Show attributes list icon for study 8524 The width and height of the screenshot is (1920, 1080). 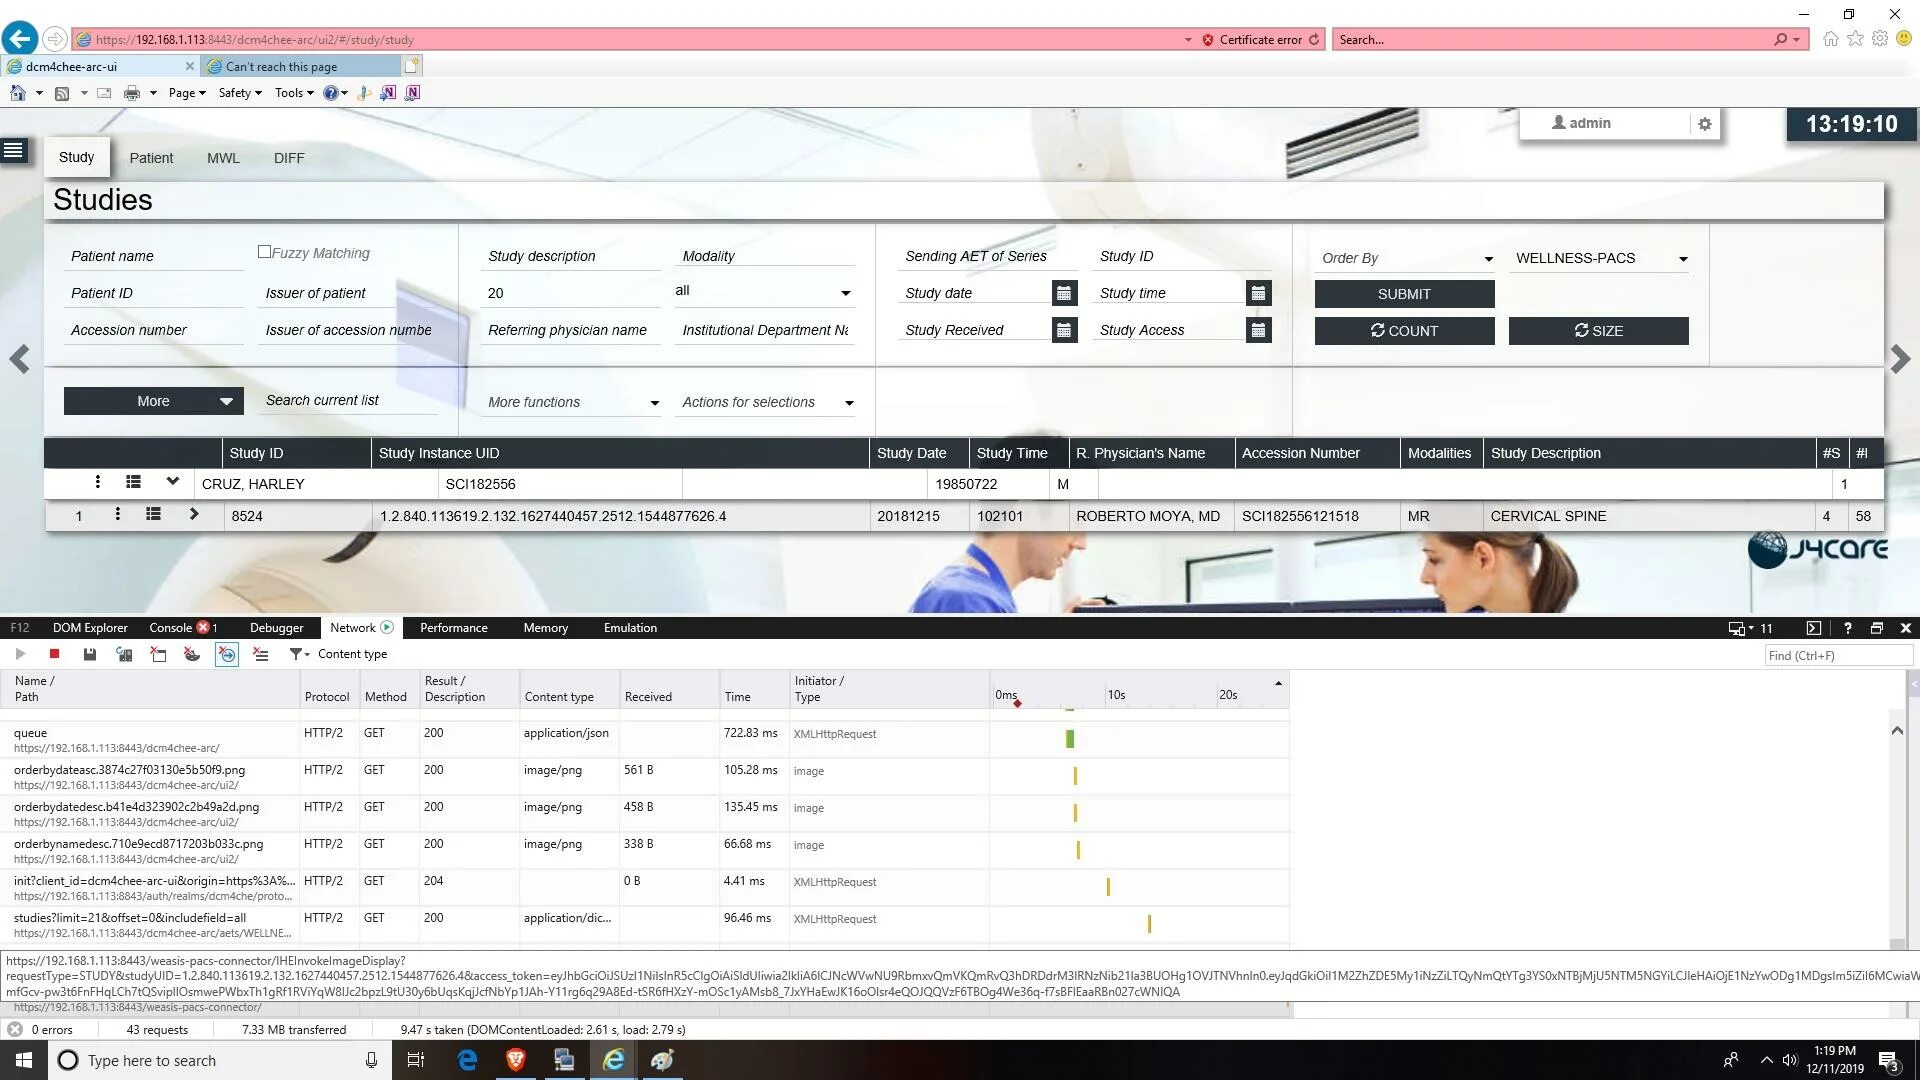(153, 515)
